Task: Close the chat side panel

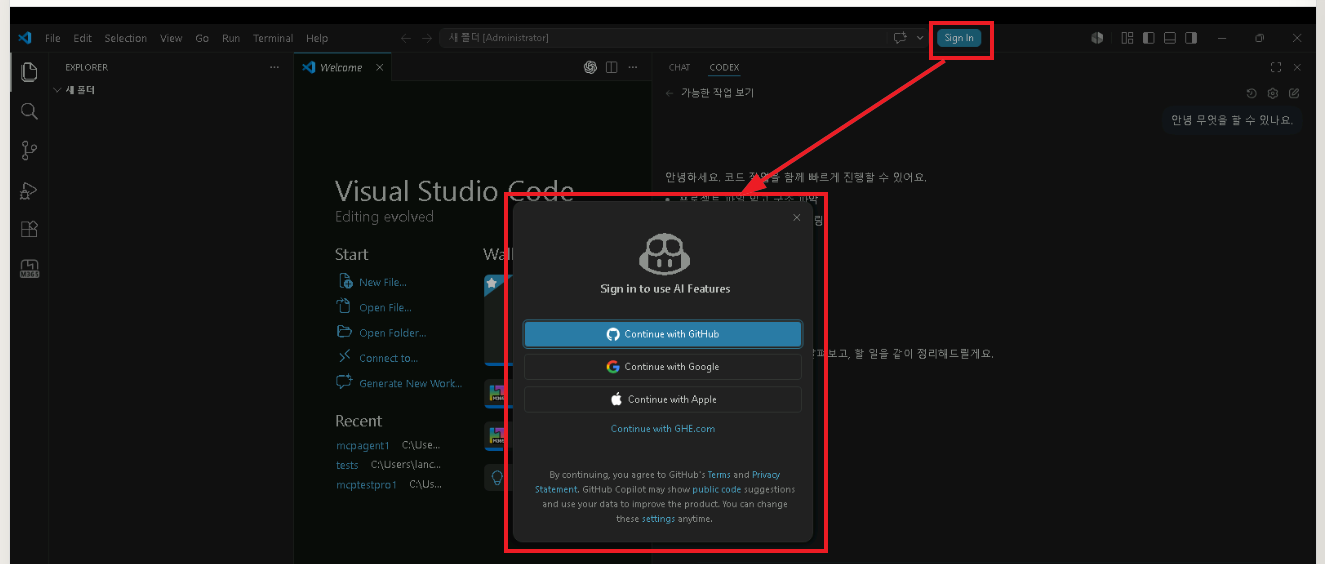Action: point(1297,67)
